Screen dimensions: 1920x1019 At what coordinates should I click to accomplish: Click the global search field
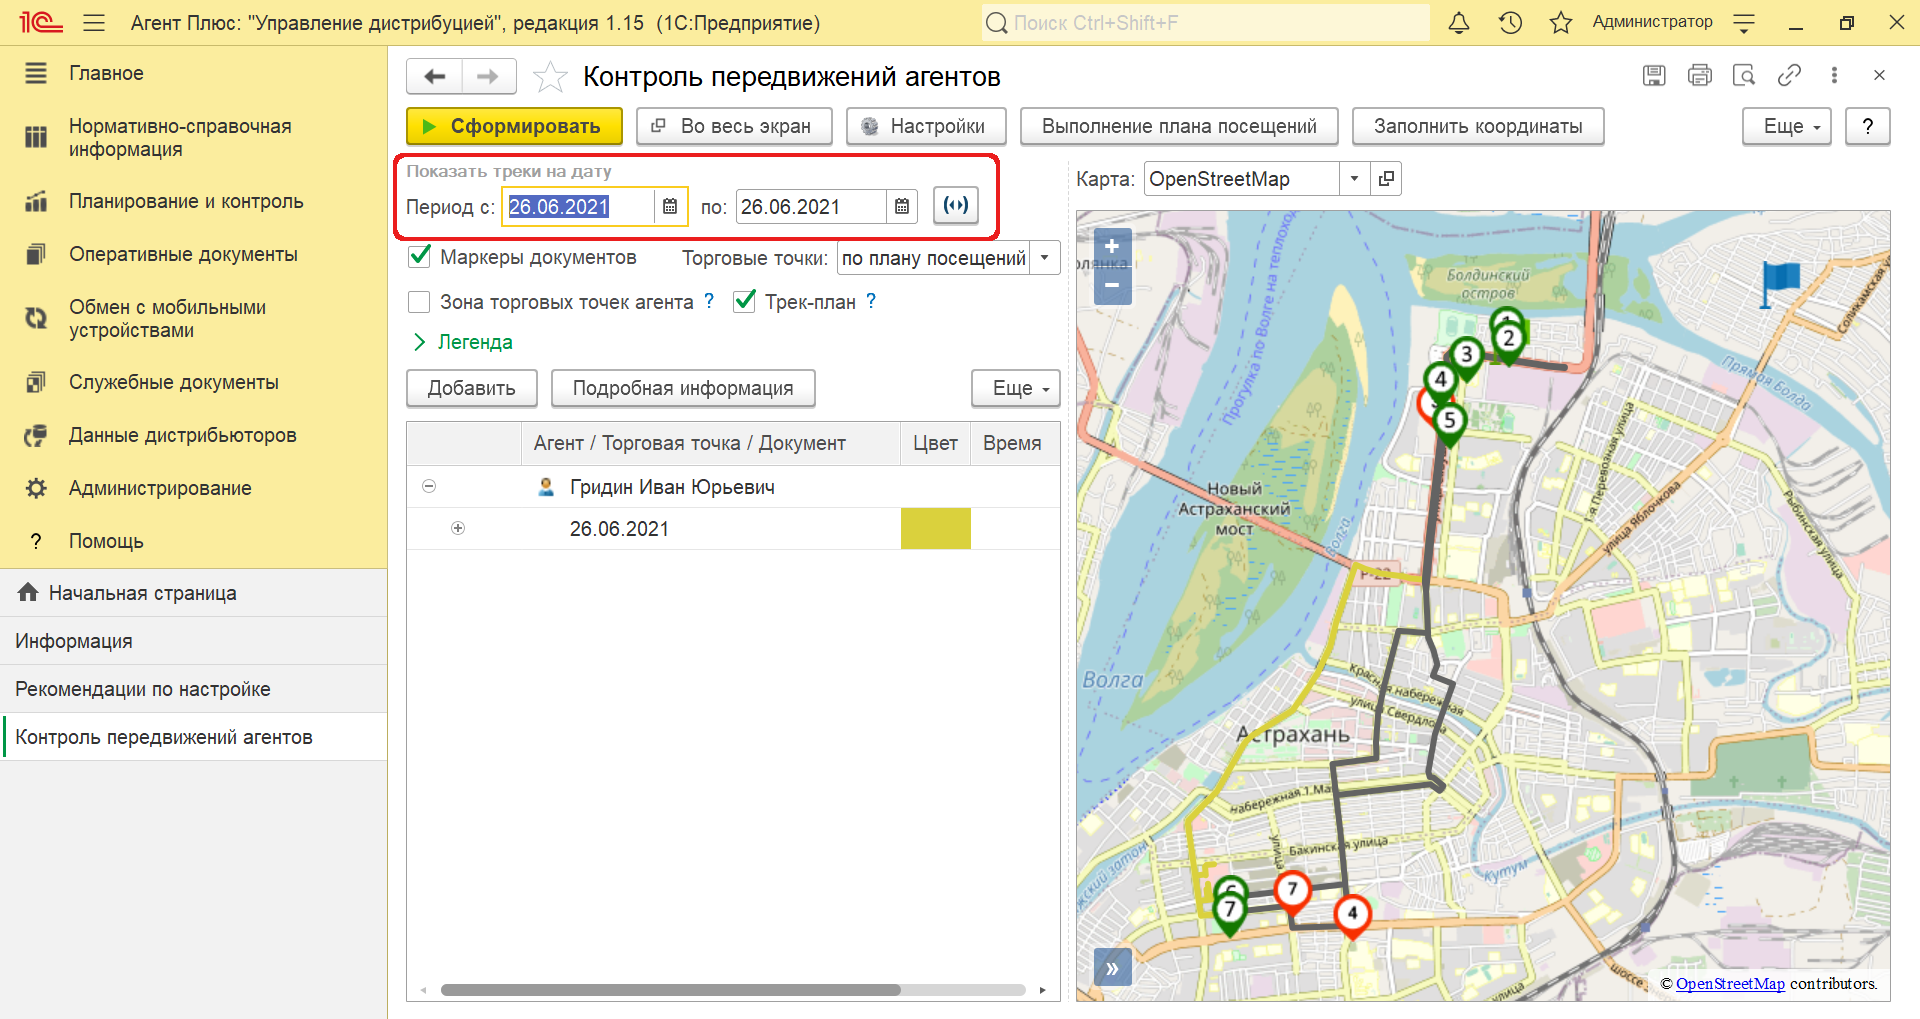1205,22
